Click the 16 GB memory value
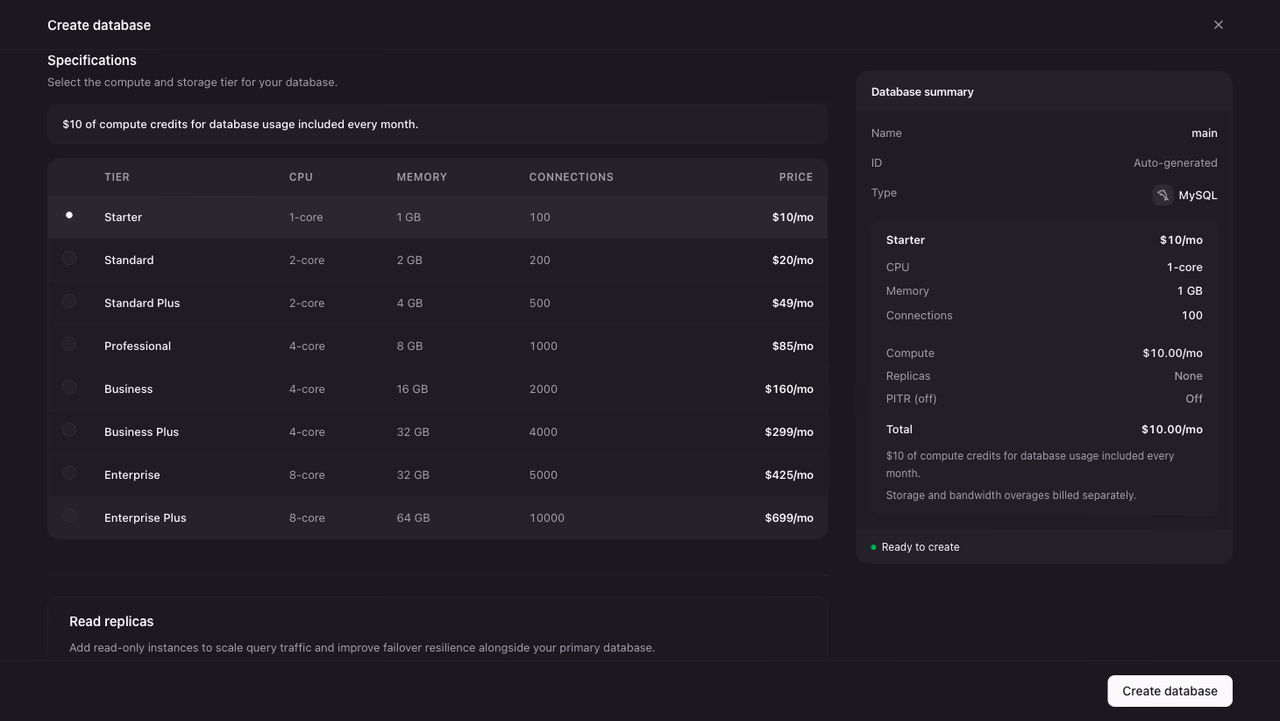Screen dimensions: 1280x721 tap(412, 389)
